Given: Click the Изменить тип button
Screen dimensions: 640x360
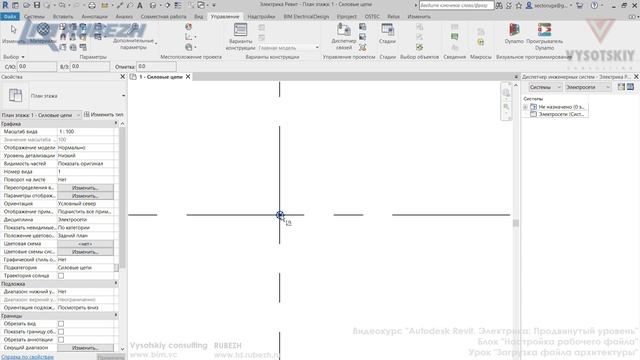Looking at the screenshot, I should (103, 115).
